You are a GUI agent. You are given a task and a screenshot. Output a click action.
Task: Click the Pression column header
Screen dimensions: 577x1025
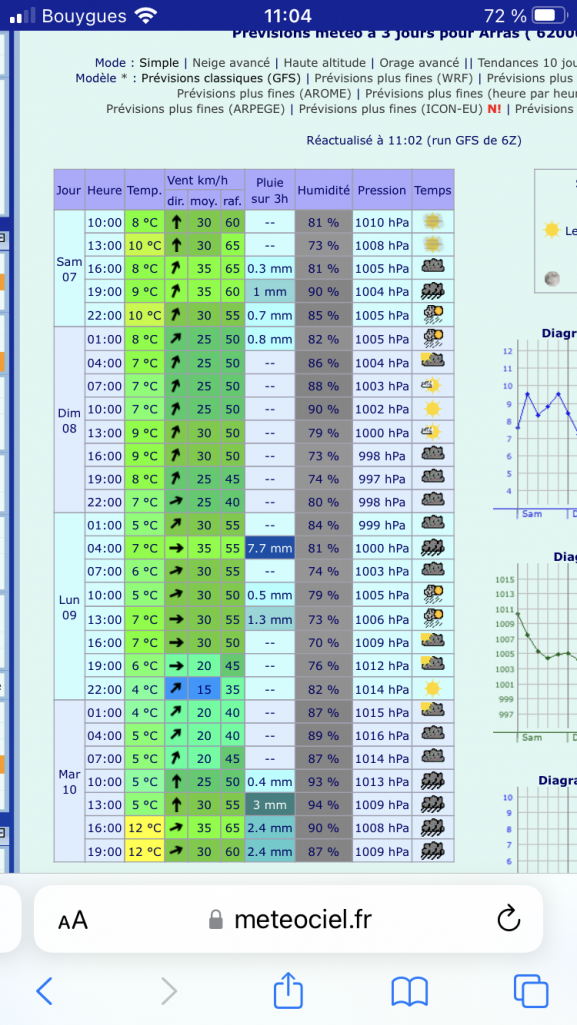(x=382, y=190)
